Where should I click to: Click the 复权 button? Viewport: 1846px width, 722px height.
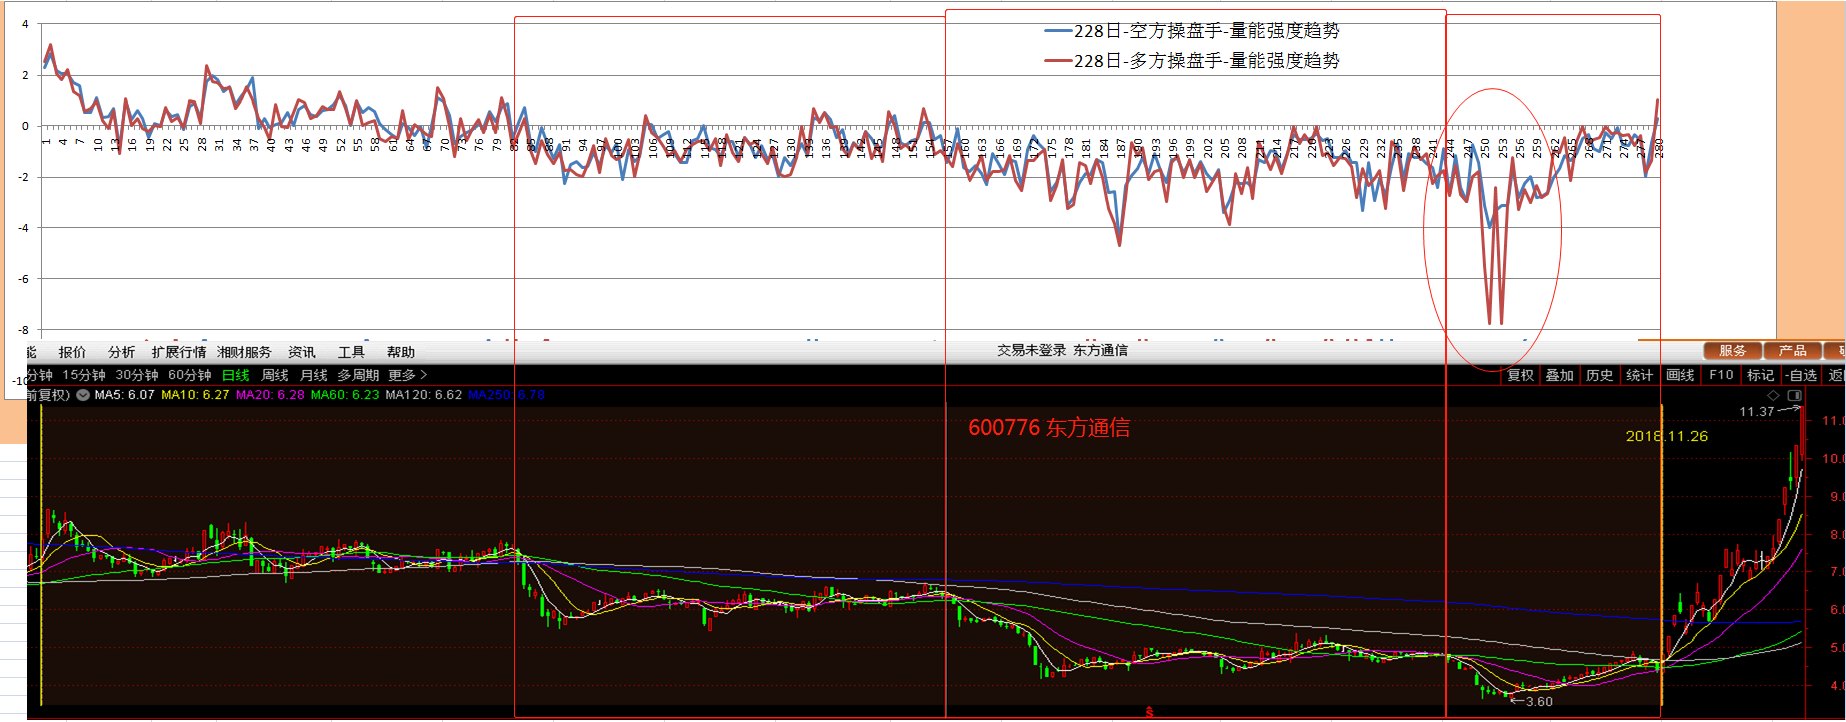pos(1520,375)
